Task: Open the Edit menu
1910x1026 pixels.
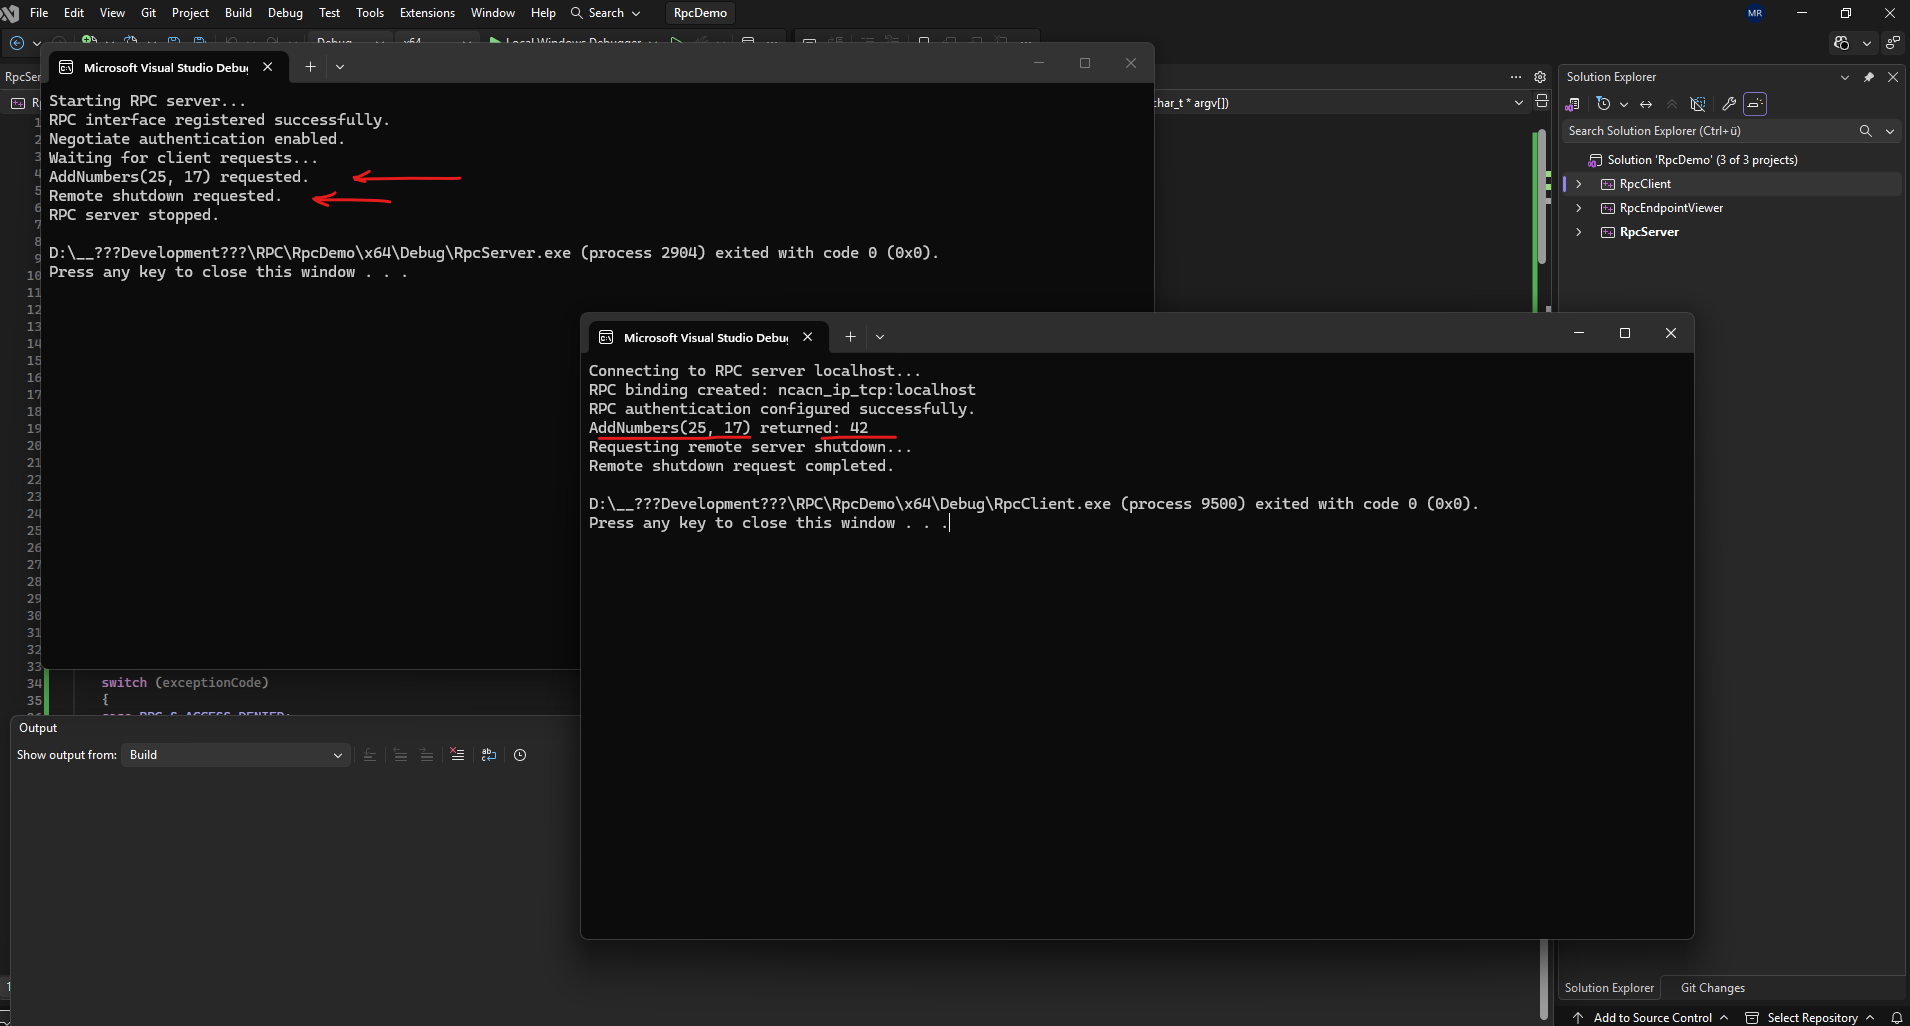Action: click(x=74, y=13)
